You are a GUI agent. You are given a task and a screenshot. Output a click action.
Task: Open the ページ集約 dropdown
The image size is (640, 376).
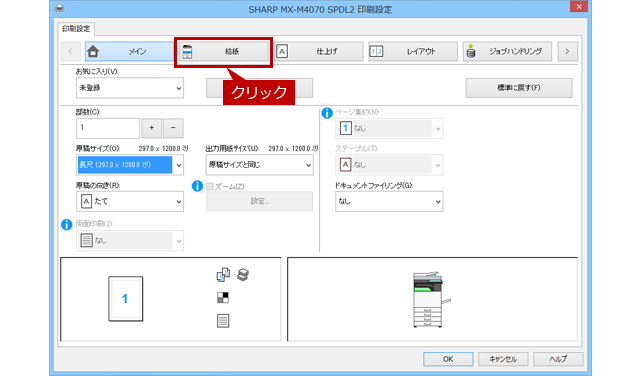(x=389, y=129)
